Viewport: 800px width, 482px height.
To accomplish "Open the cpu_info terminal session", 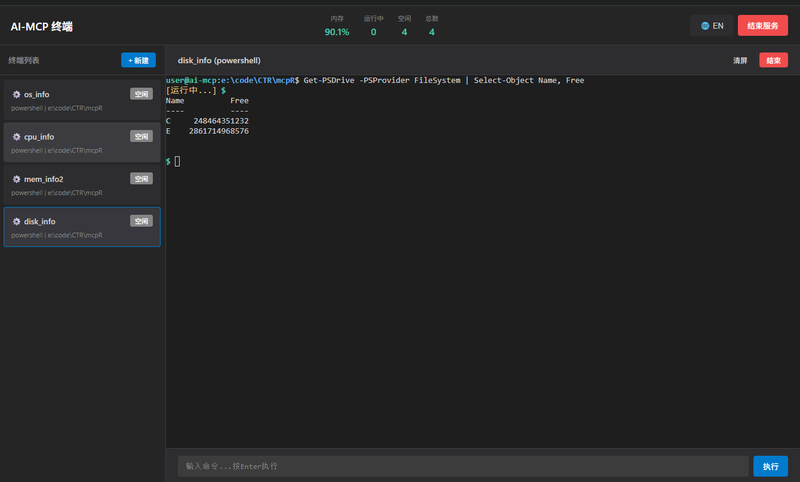I will (x=70, y=143).
